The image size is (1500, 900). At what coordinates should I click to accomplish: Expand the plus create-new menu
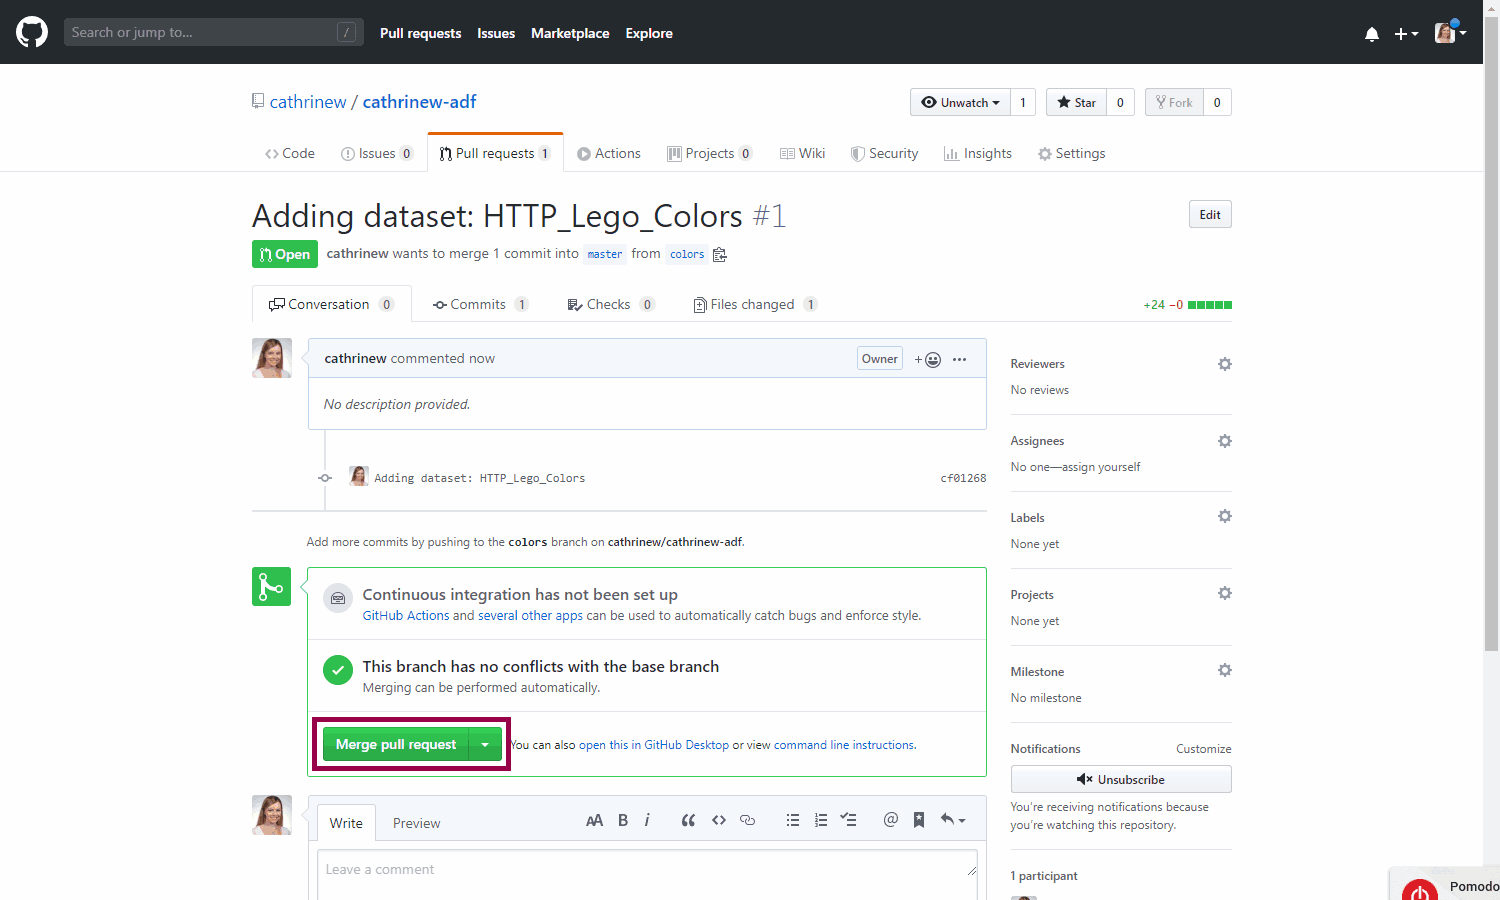click(x=1406, y=34)
